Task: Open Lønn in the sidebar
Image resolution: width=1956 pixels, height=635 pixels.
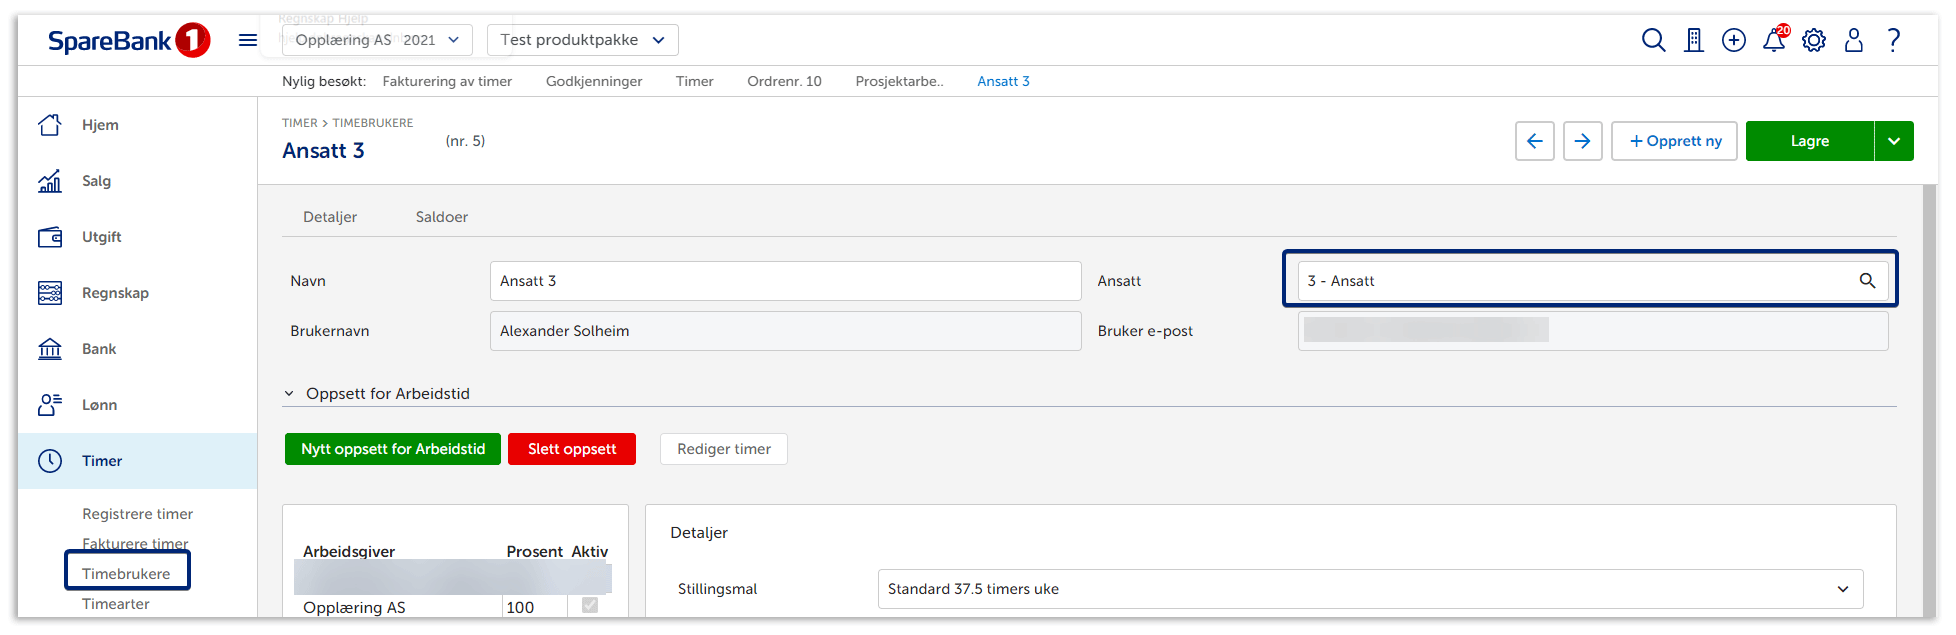Action: (x=99, y=405)
